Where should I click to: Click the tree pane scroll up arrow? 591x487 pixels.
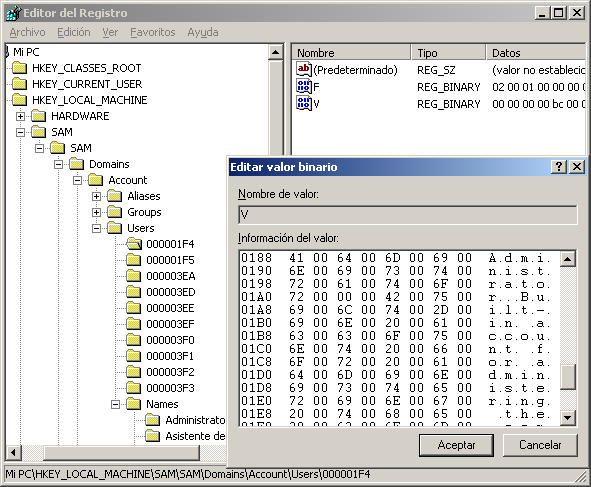(x=276, y=52)
